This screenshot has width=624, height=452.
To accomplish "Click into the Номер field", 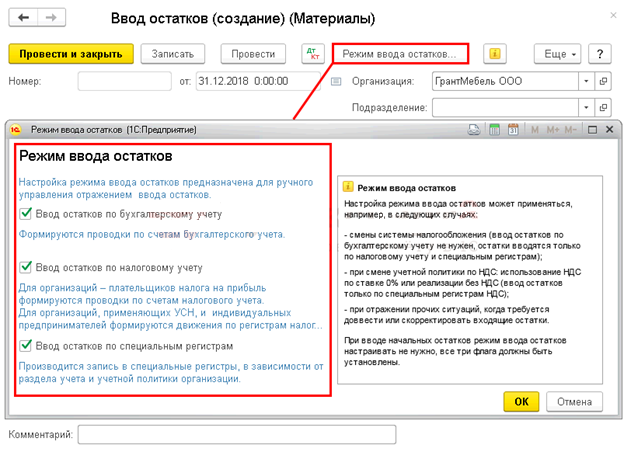I will 125,81.
